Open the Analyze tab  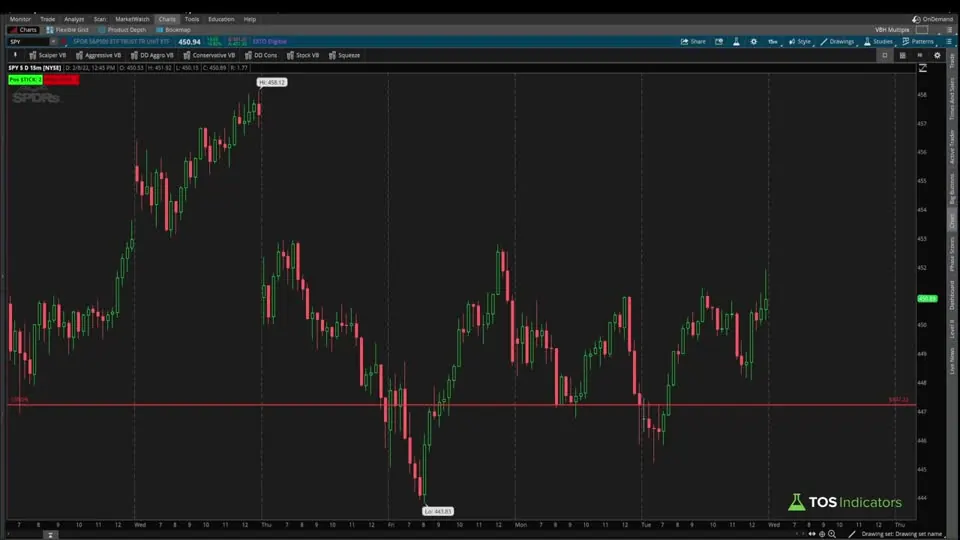pos(74,19)
